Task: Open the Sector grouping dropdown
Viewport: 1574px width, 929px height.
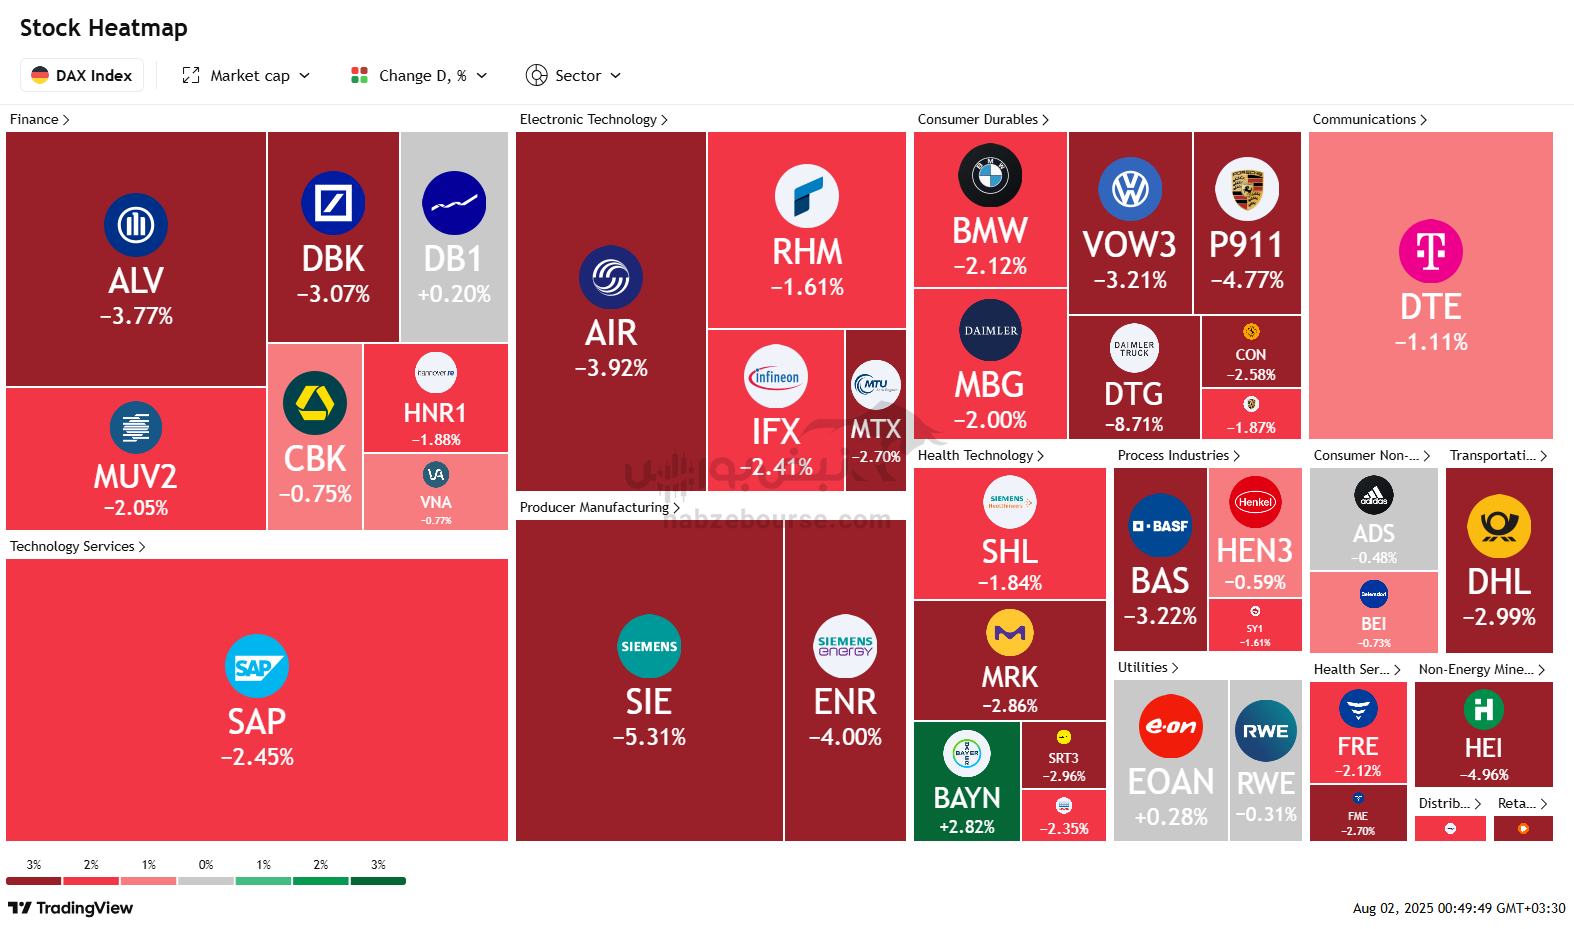Action: (573, 75)
